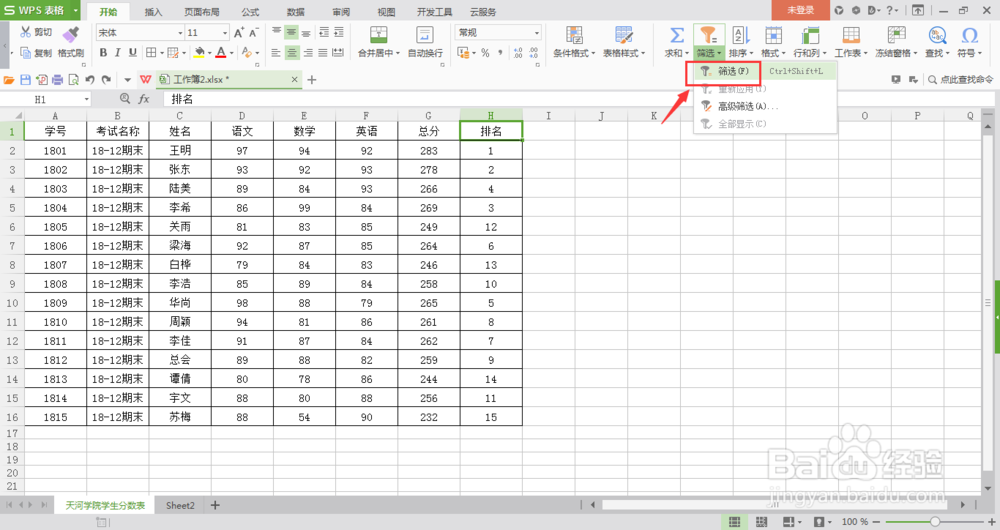Screen dimensions: 1000x530
Task: Open the font size dropdown showing 11
Action: pyautogui.click(x=224, y=33)
